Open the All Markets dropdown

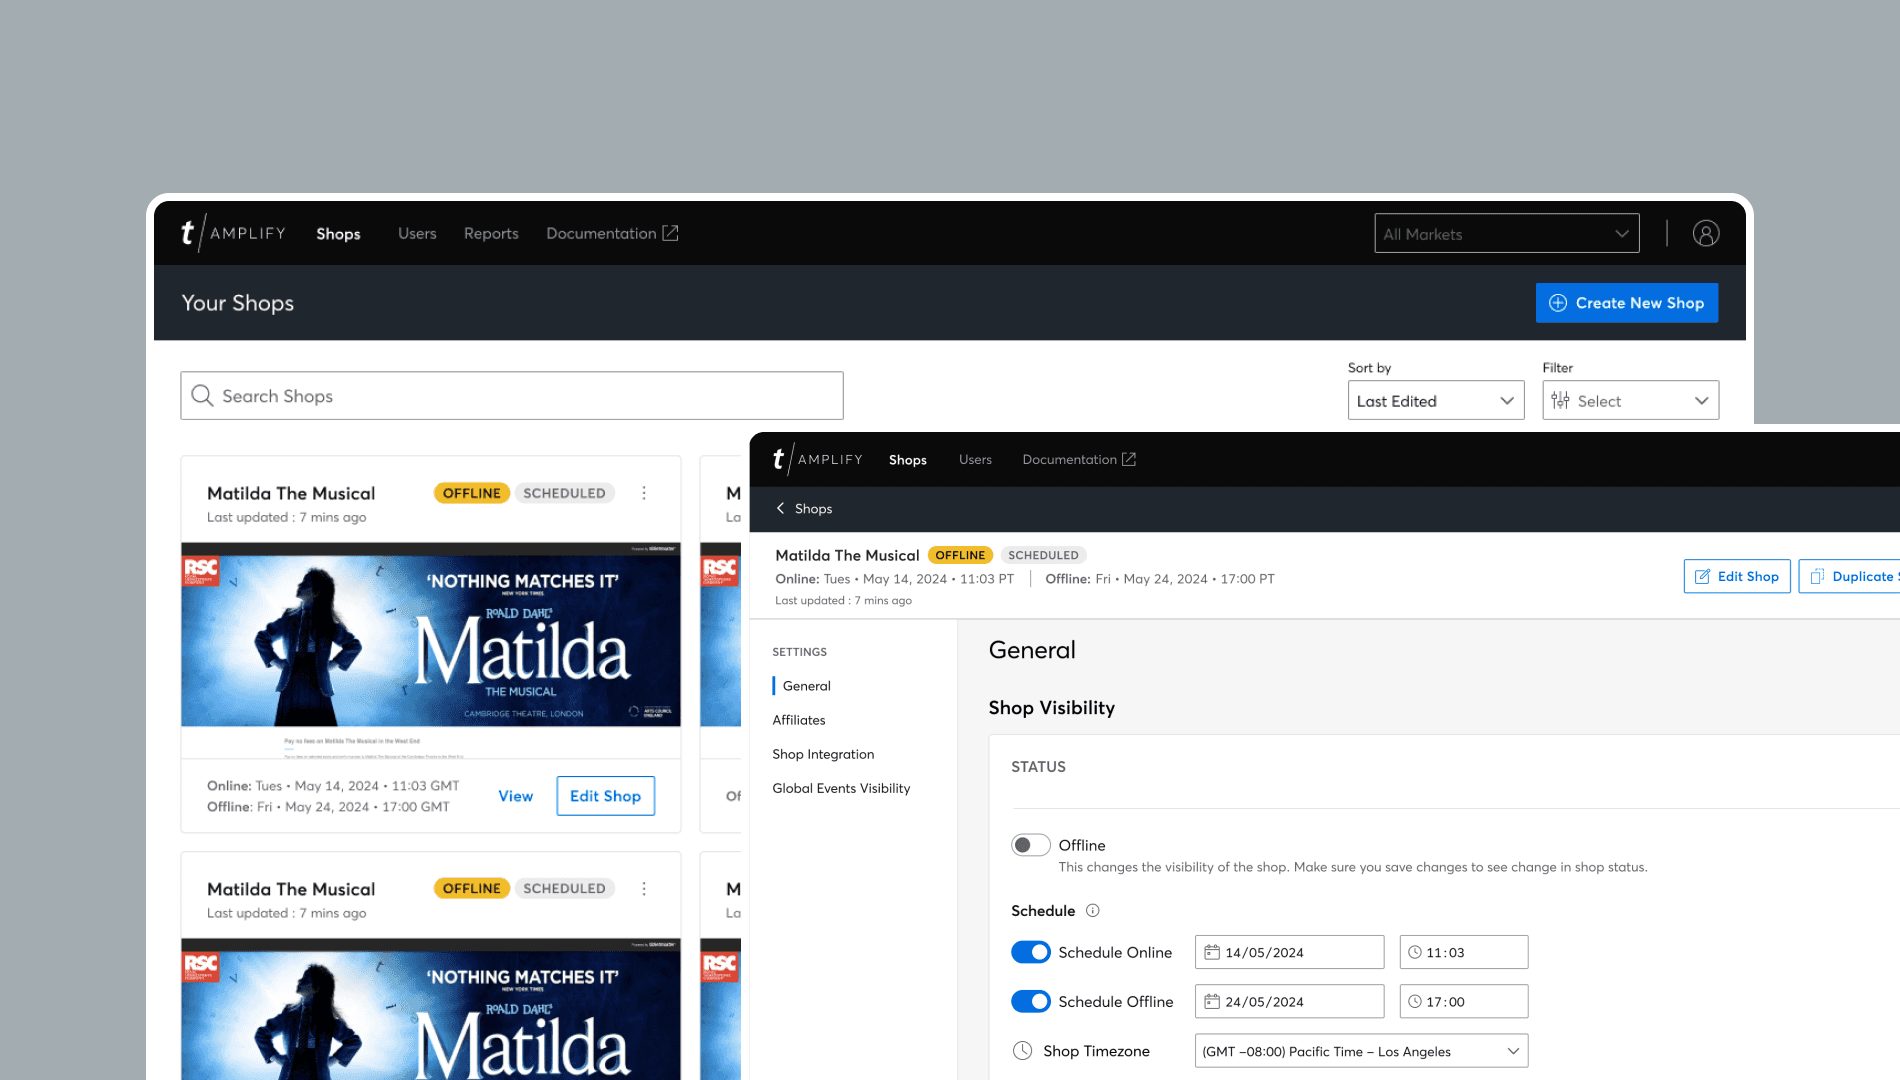click(x=1507, y=233)
